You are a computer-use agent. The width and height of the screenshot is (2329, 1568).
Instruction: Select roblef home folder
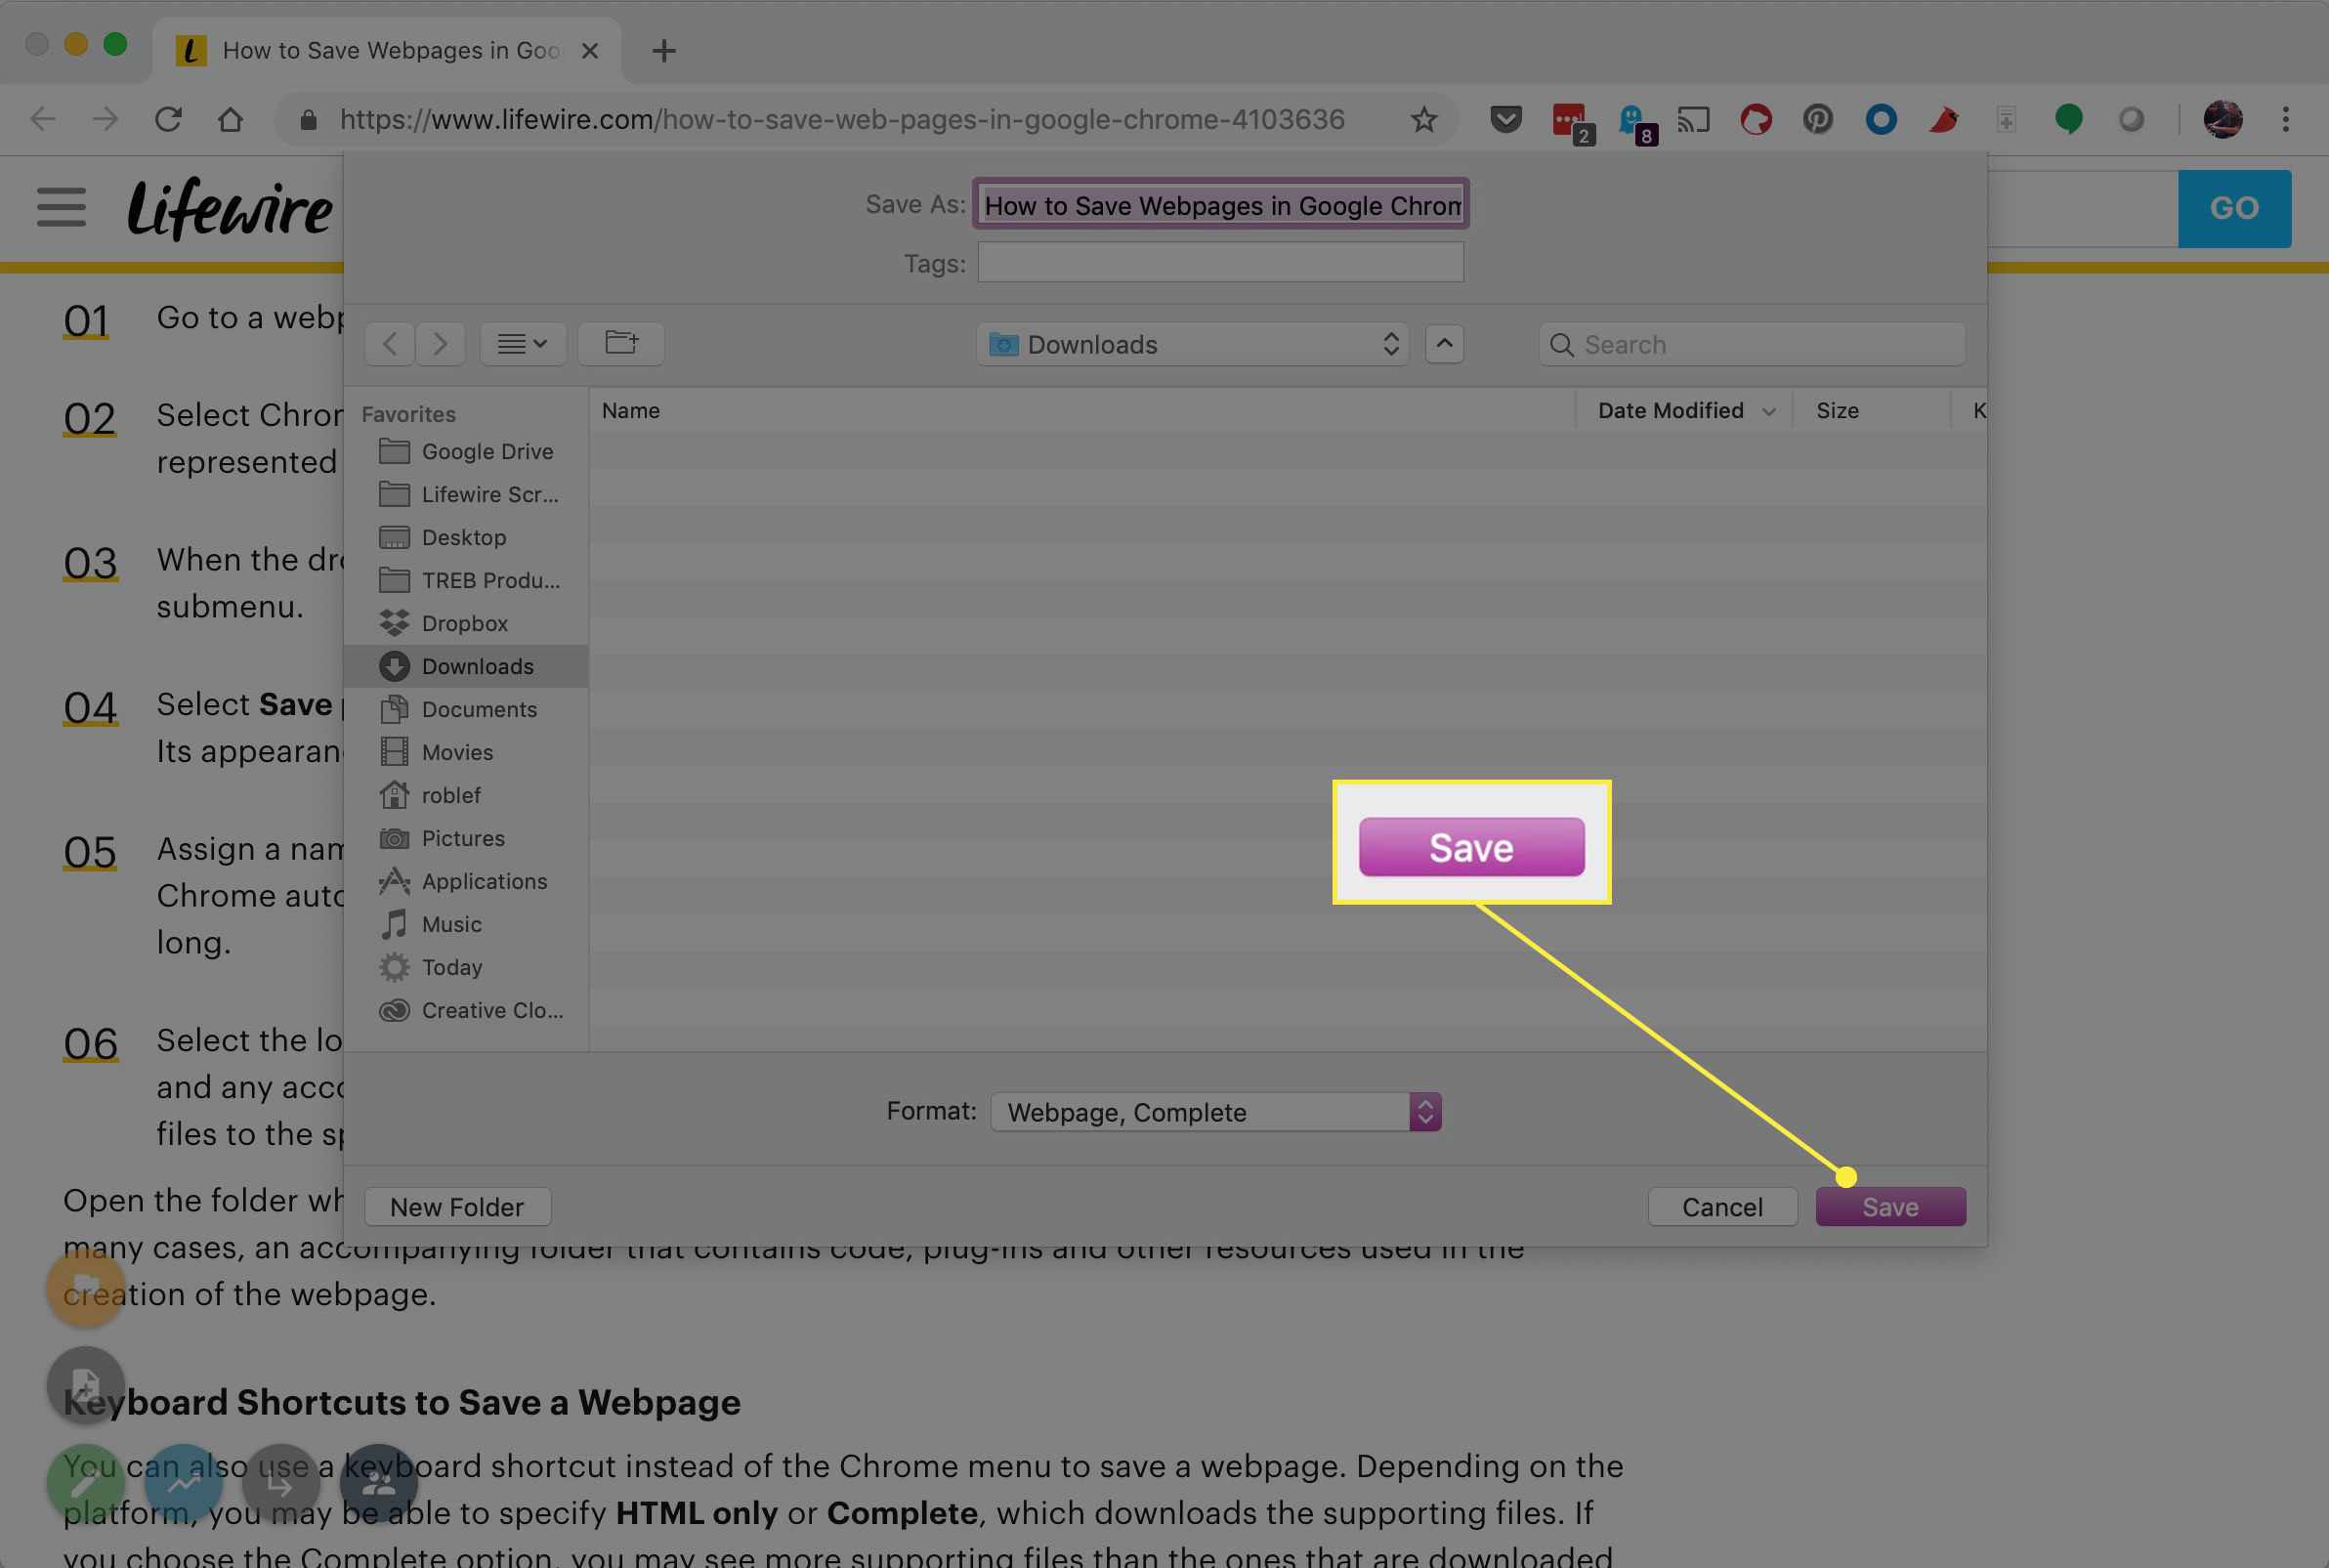coord(466,795)
